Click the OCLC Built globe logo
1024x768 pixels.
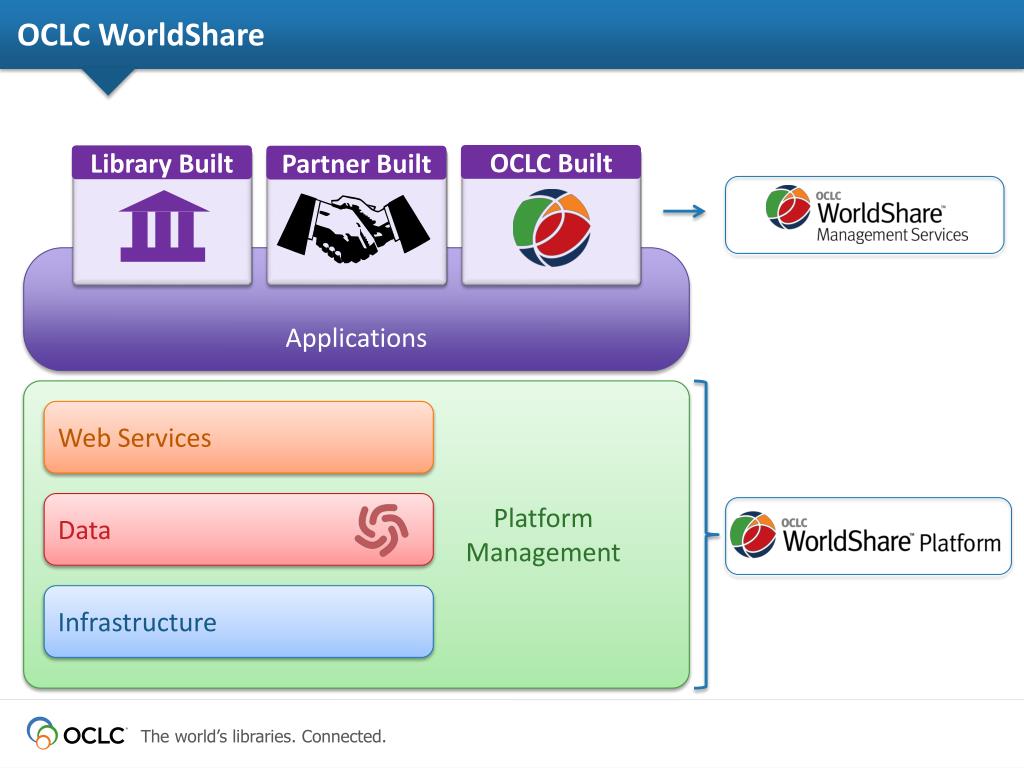tap(551, 228)
